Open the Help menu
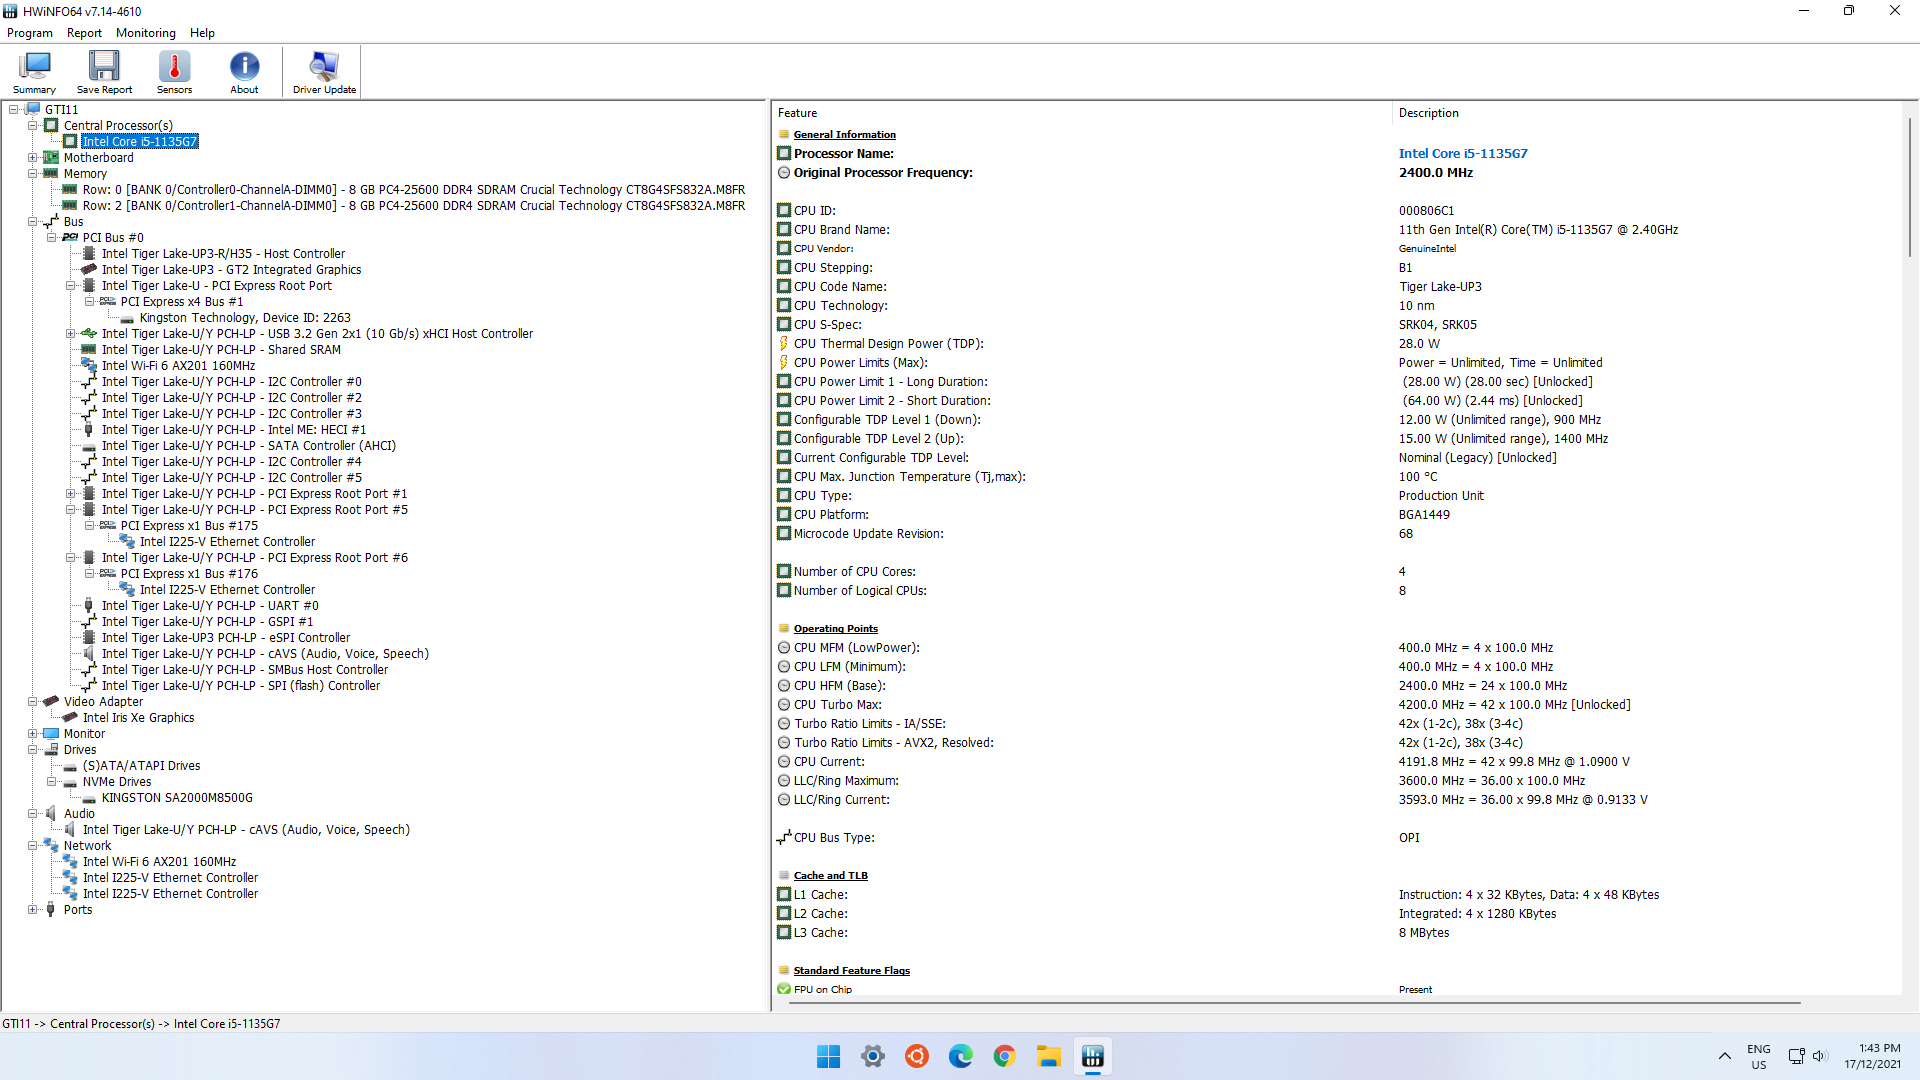The height and width of the screenshot is (1080, 1920). (202, 33)
